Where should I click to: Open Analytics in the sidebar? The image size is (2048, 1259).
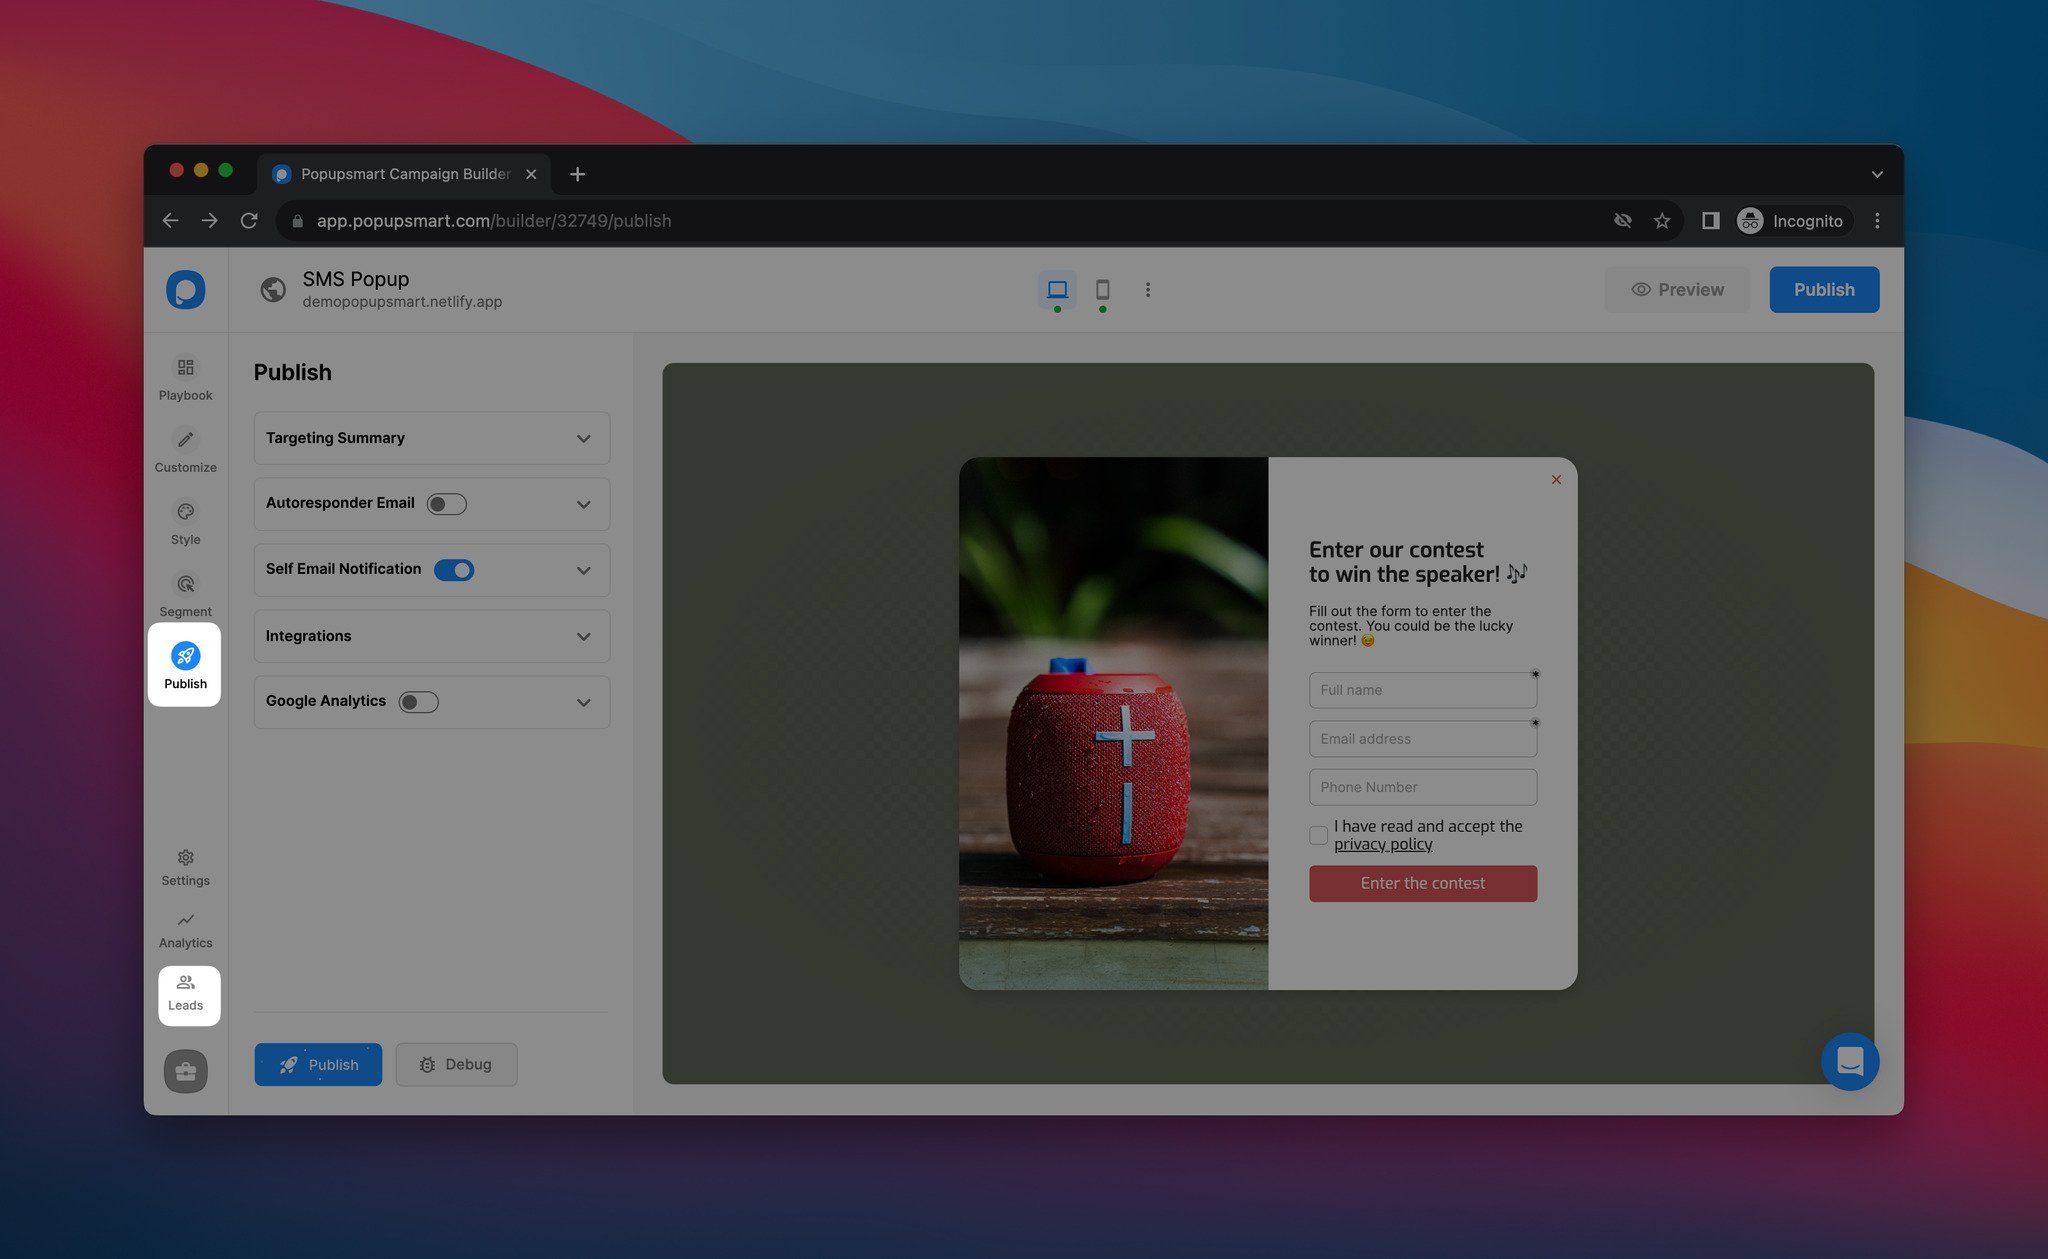[x=185, y=929]
